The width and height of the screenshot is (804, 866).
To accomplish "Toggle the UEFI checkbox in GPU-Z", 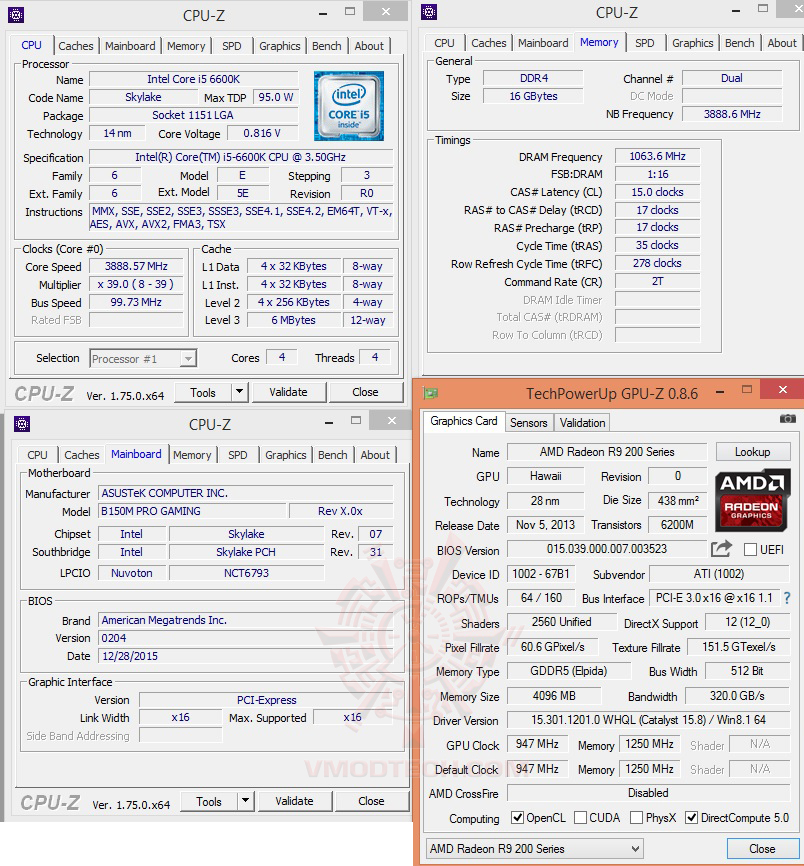I will 750,550.
